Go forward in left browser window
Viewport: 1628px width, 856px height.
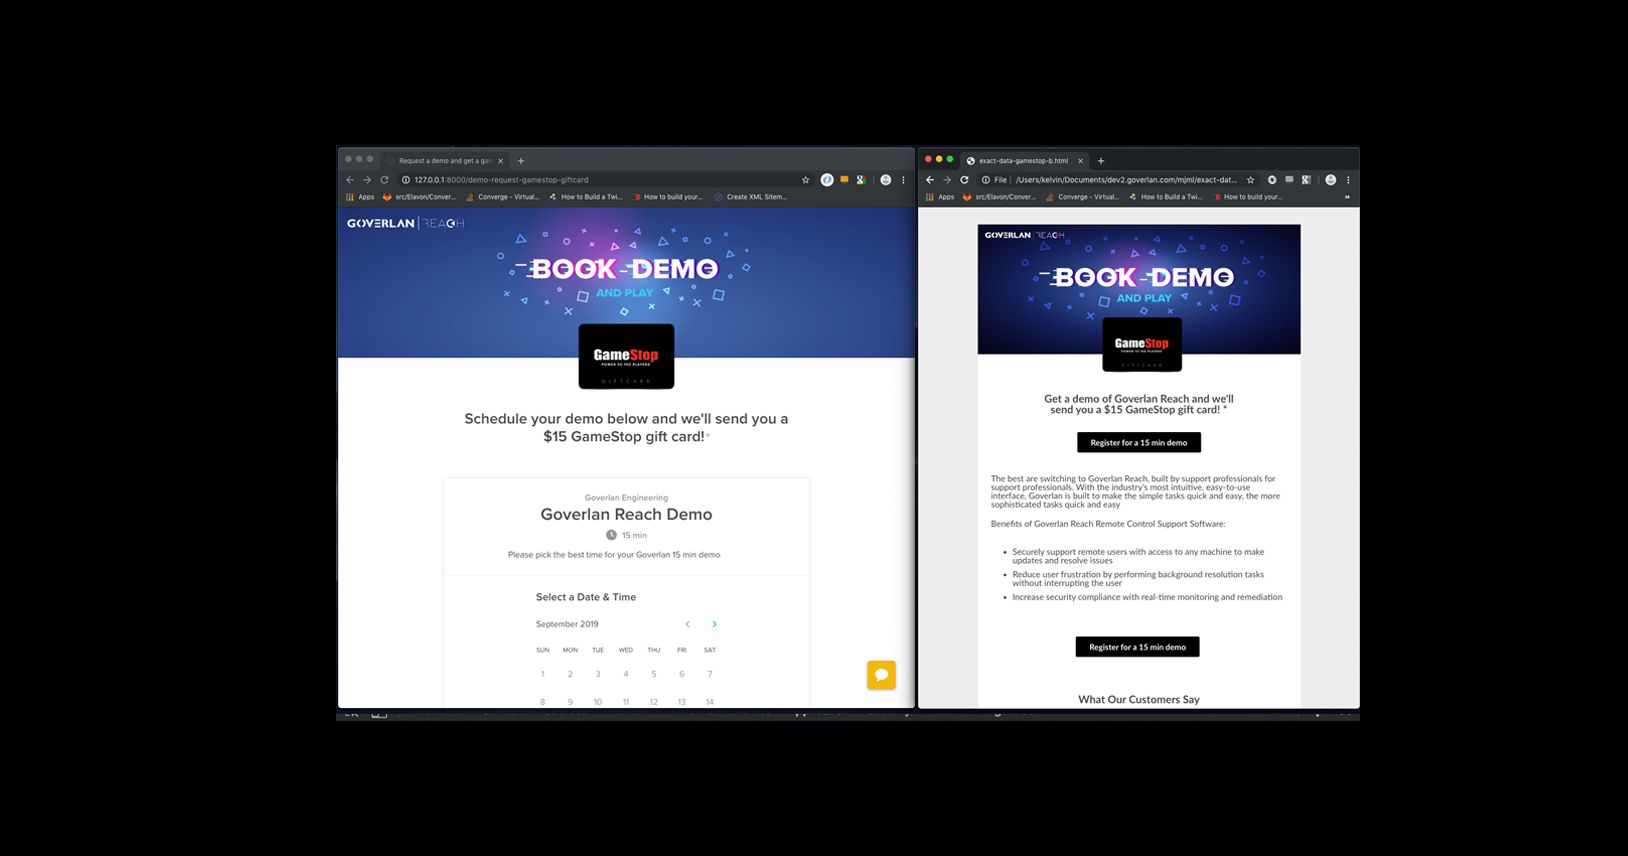click(367, 180)
